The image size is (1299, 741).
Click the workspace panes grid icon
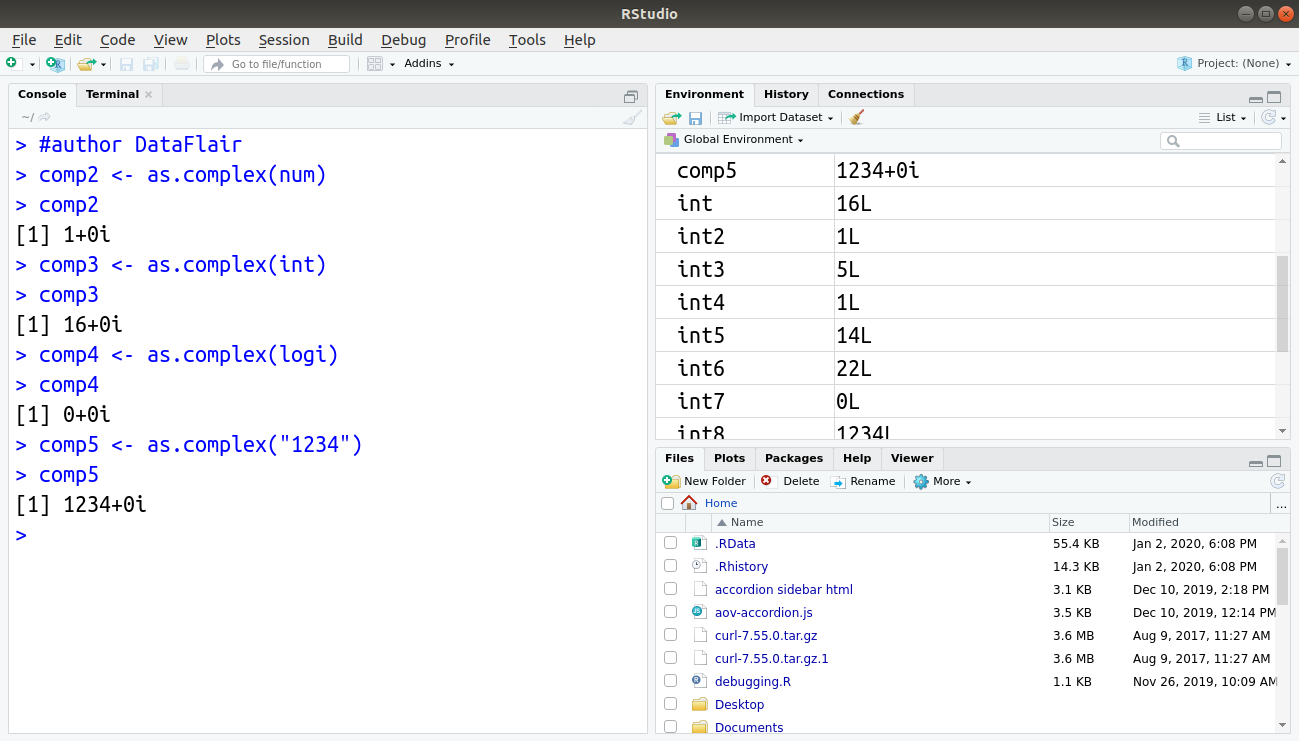tap(375, 63)
